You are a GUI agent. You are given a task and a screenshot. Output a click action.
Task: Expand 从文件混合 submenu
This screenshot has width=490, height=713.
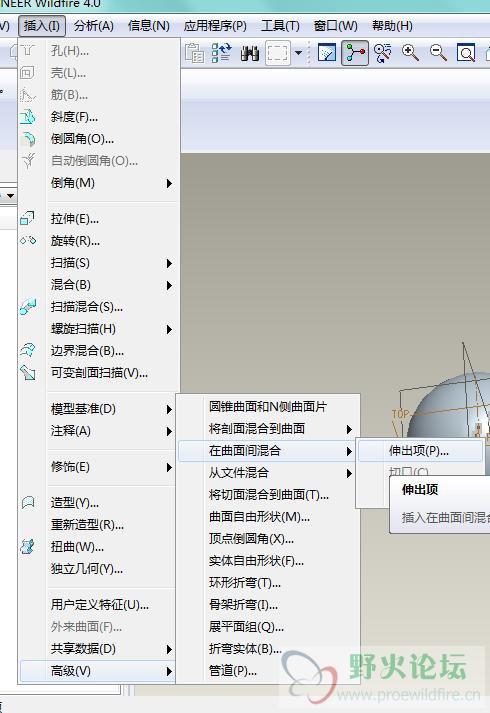coord(268,473)
